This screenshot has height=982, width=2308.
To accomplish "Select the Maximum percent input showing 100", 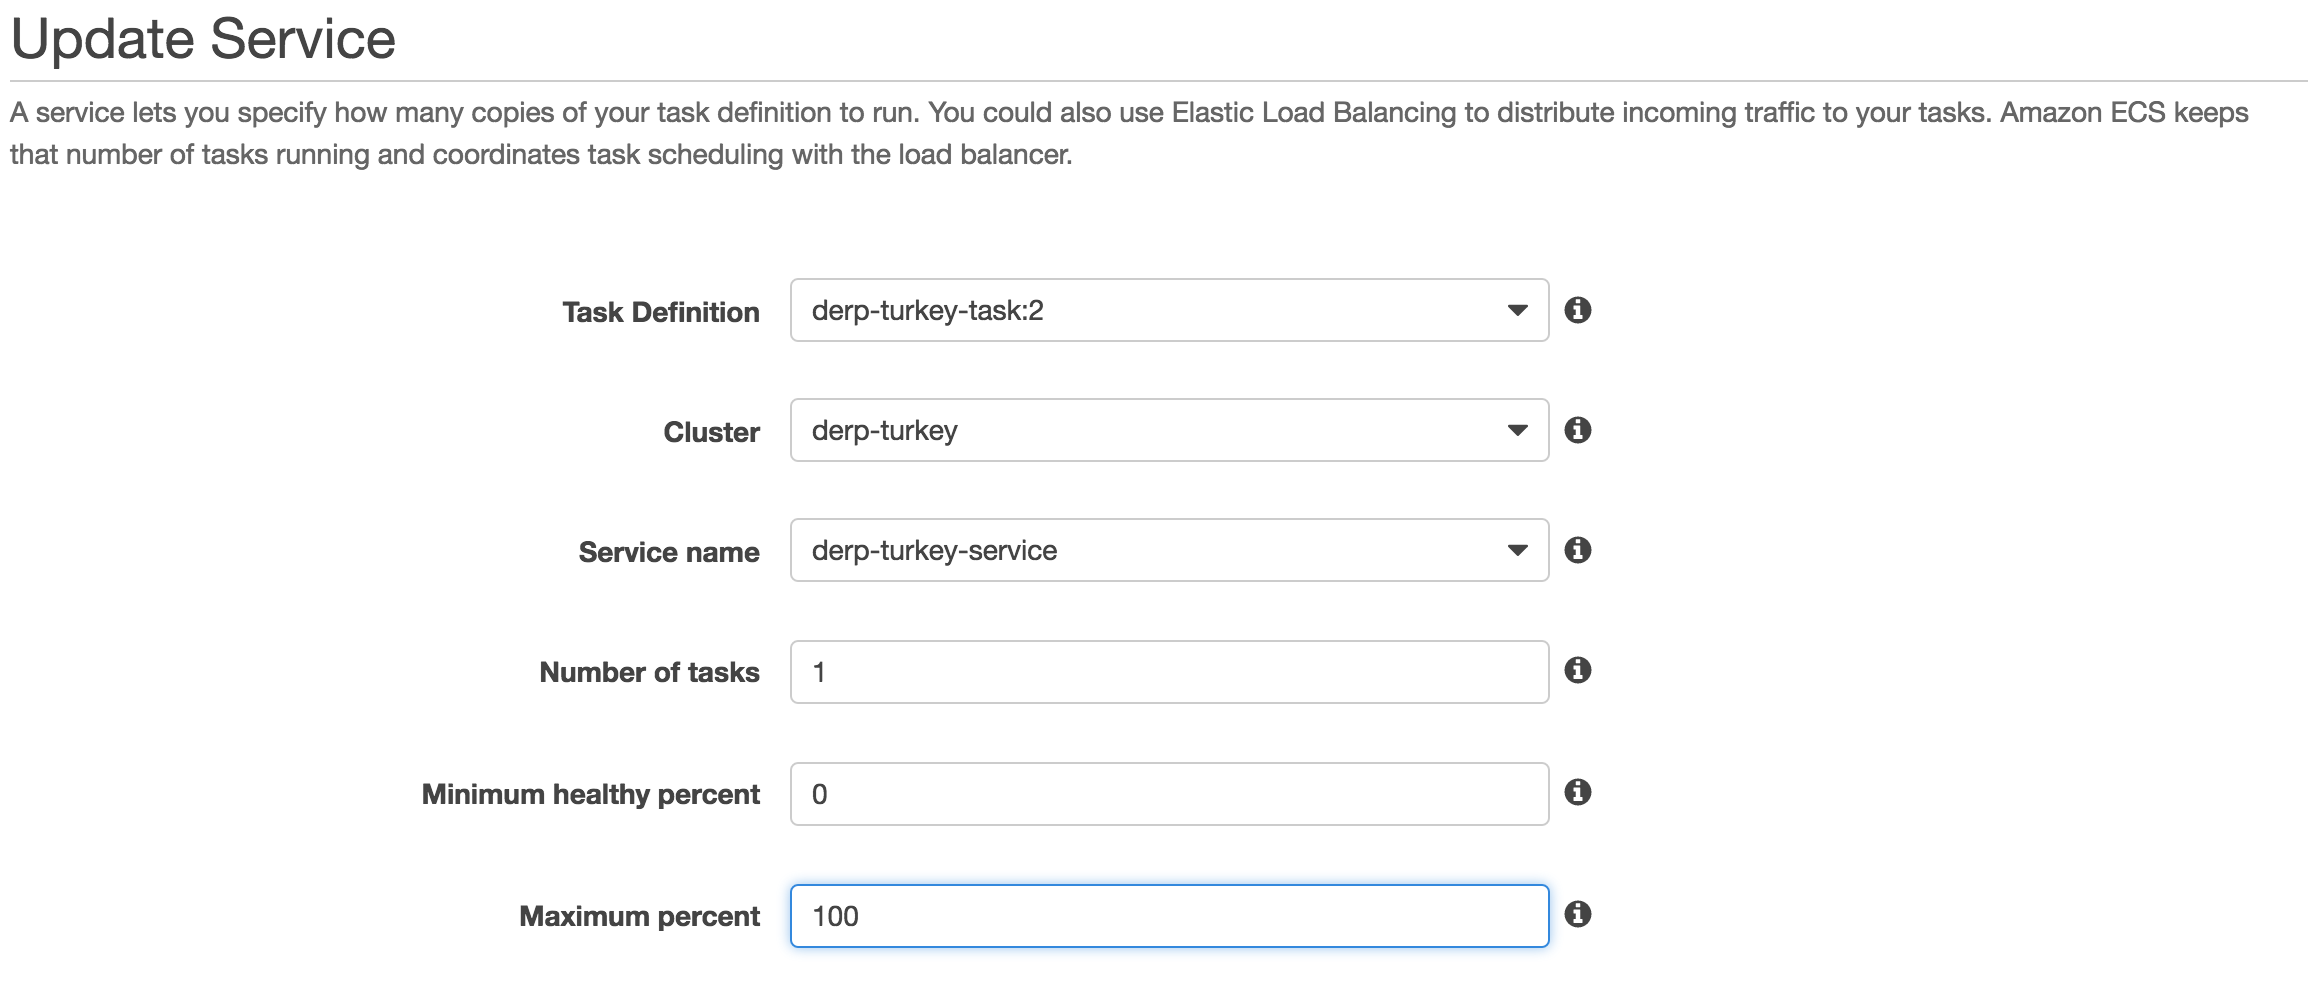I will 1169,916.
